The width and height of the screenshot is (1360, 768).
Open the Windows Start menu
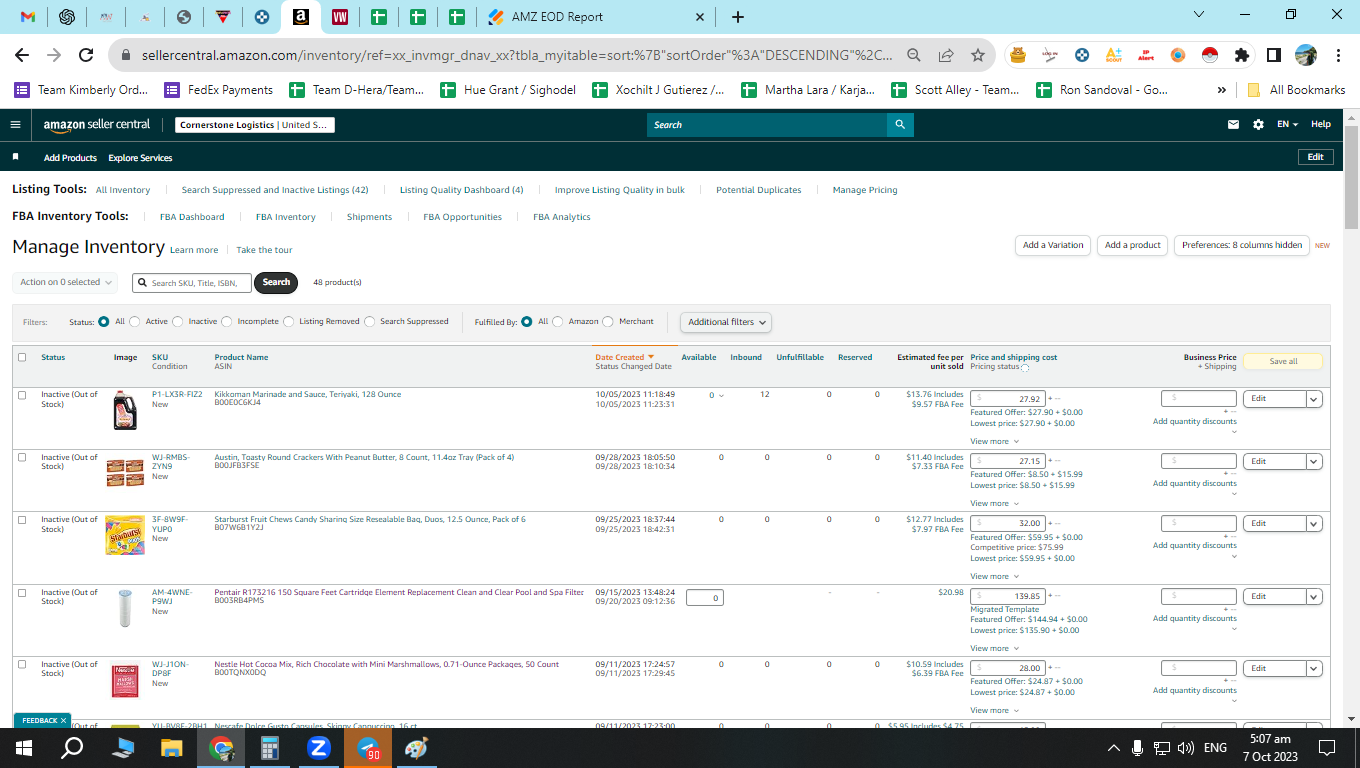pyautogui.click(x=23, y=748)
